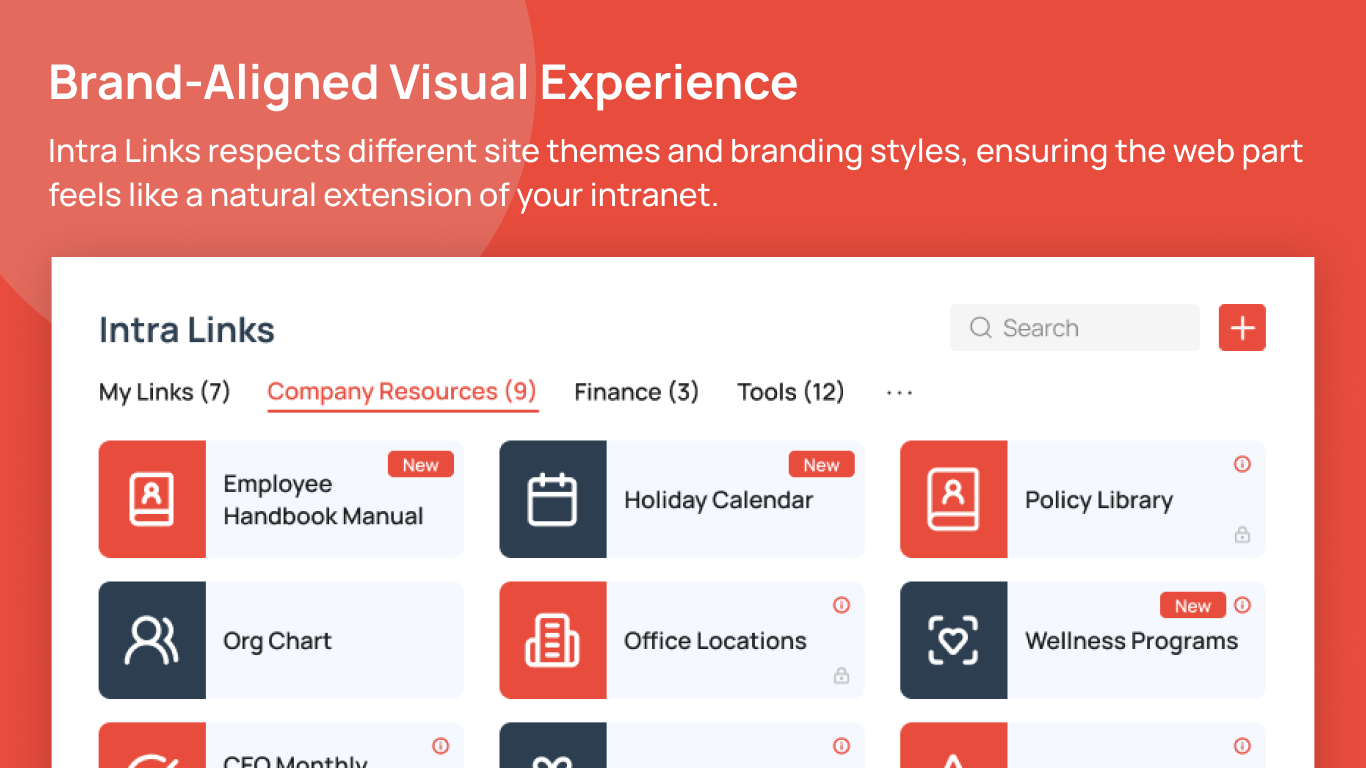Click the magnifier icon in Search box

[981, 328]
